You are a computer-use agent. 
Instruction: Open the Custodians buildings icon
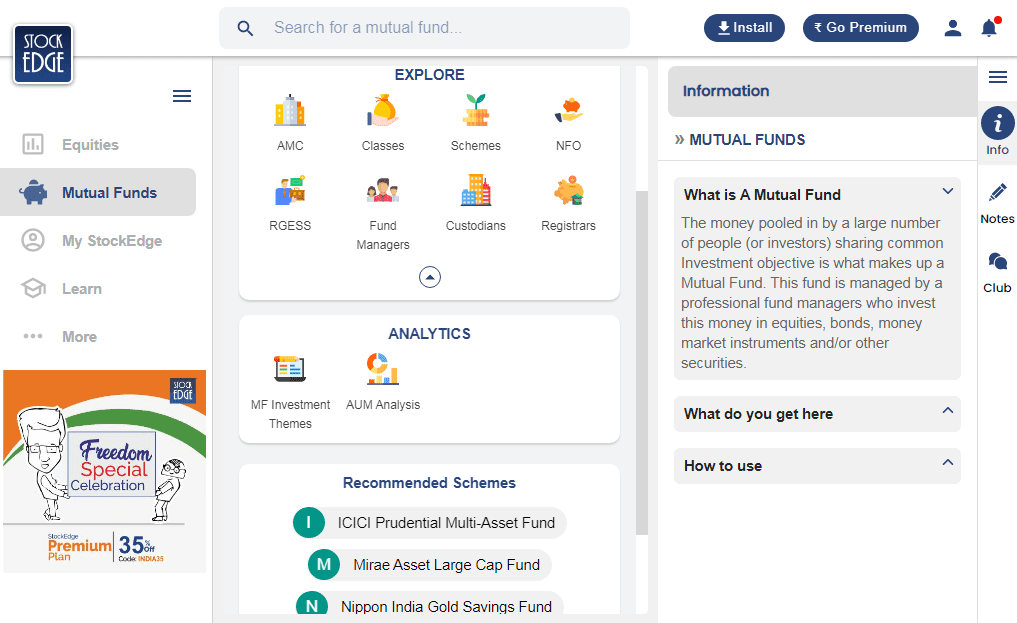[475, 191]
